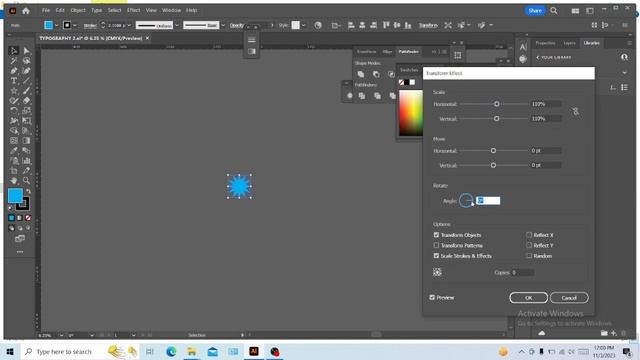This screenshot has width=640, height=360.
Task: Select the Column Graph tool
Action: 27,160
